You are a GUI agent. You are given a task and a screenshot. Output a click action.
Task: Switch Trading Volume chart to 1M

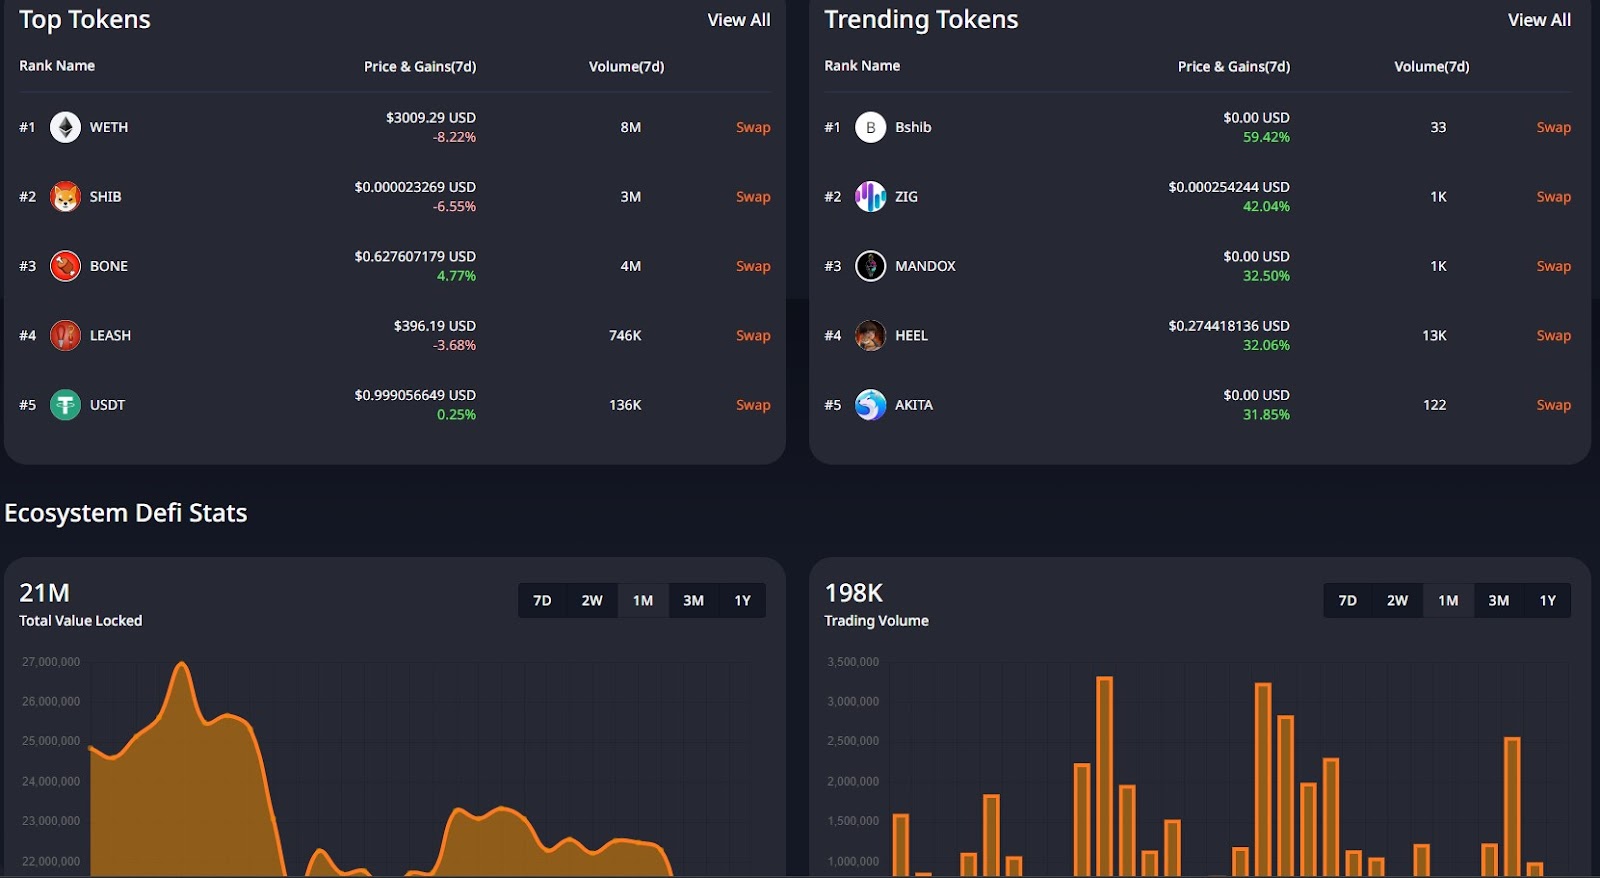[x=1448, y=600]
